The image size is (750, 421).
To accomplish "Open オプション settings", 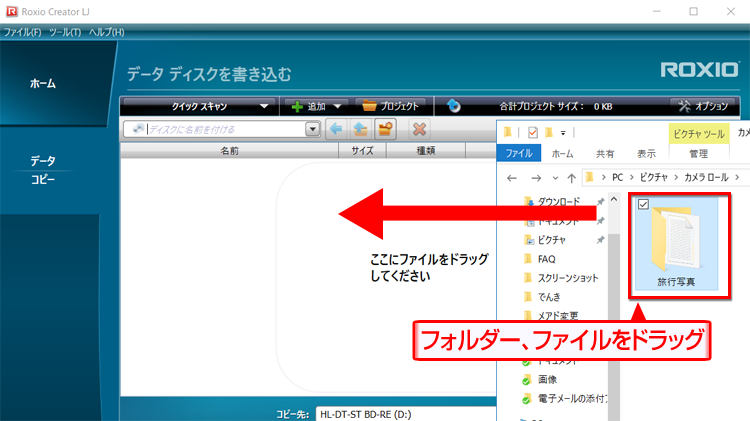I will (703, 106).
